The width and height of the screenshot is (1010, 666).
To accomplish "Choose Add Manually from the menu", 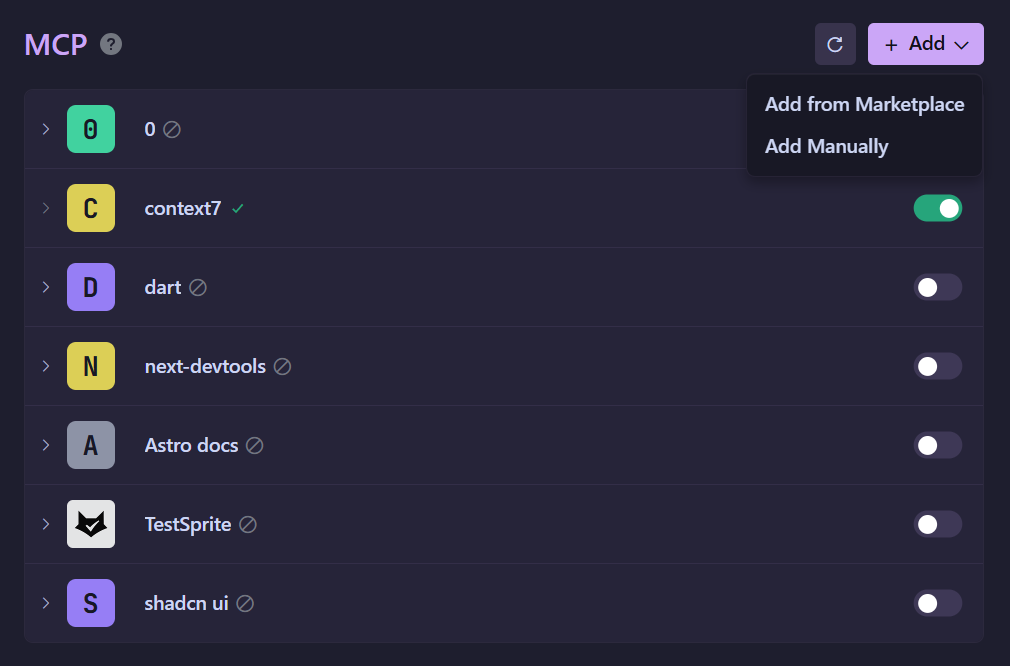I will point(826,146).
